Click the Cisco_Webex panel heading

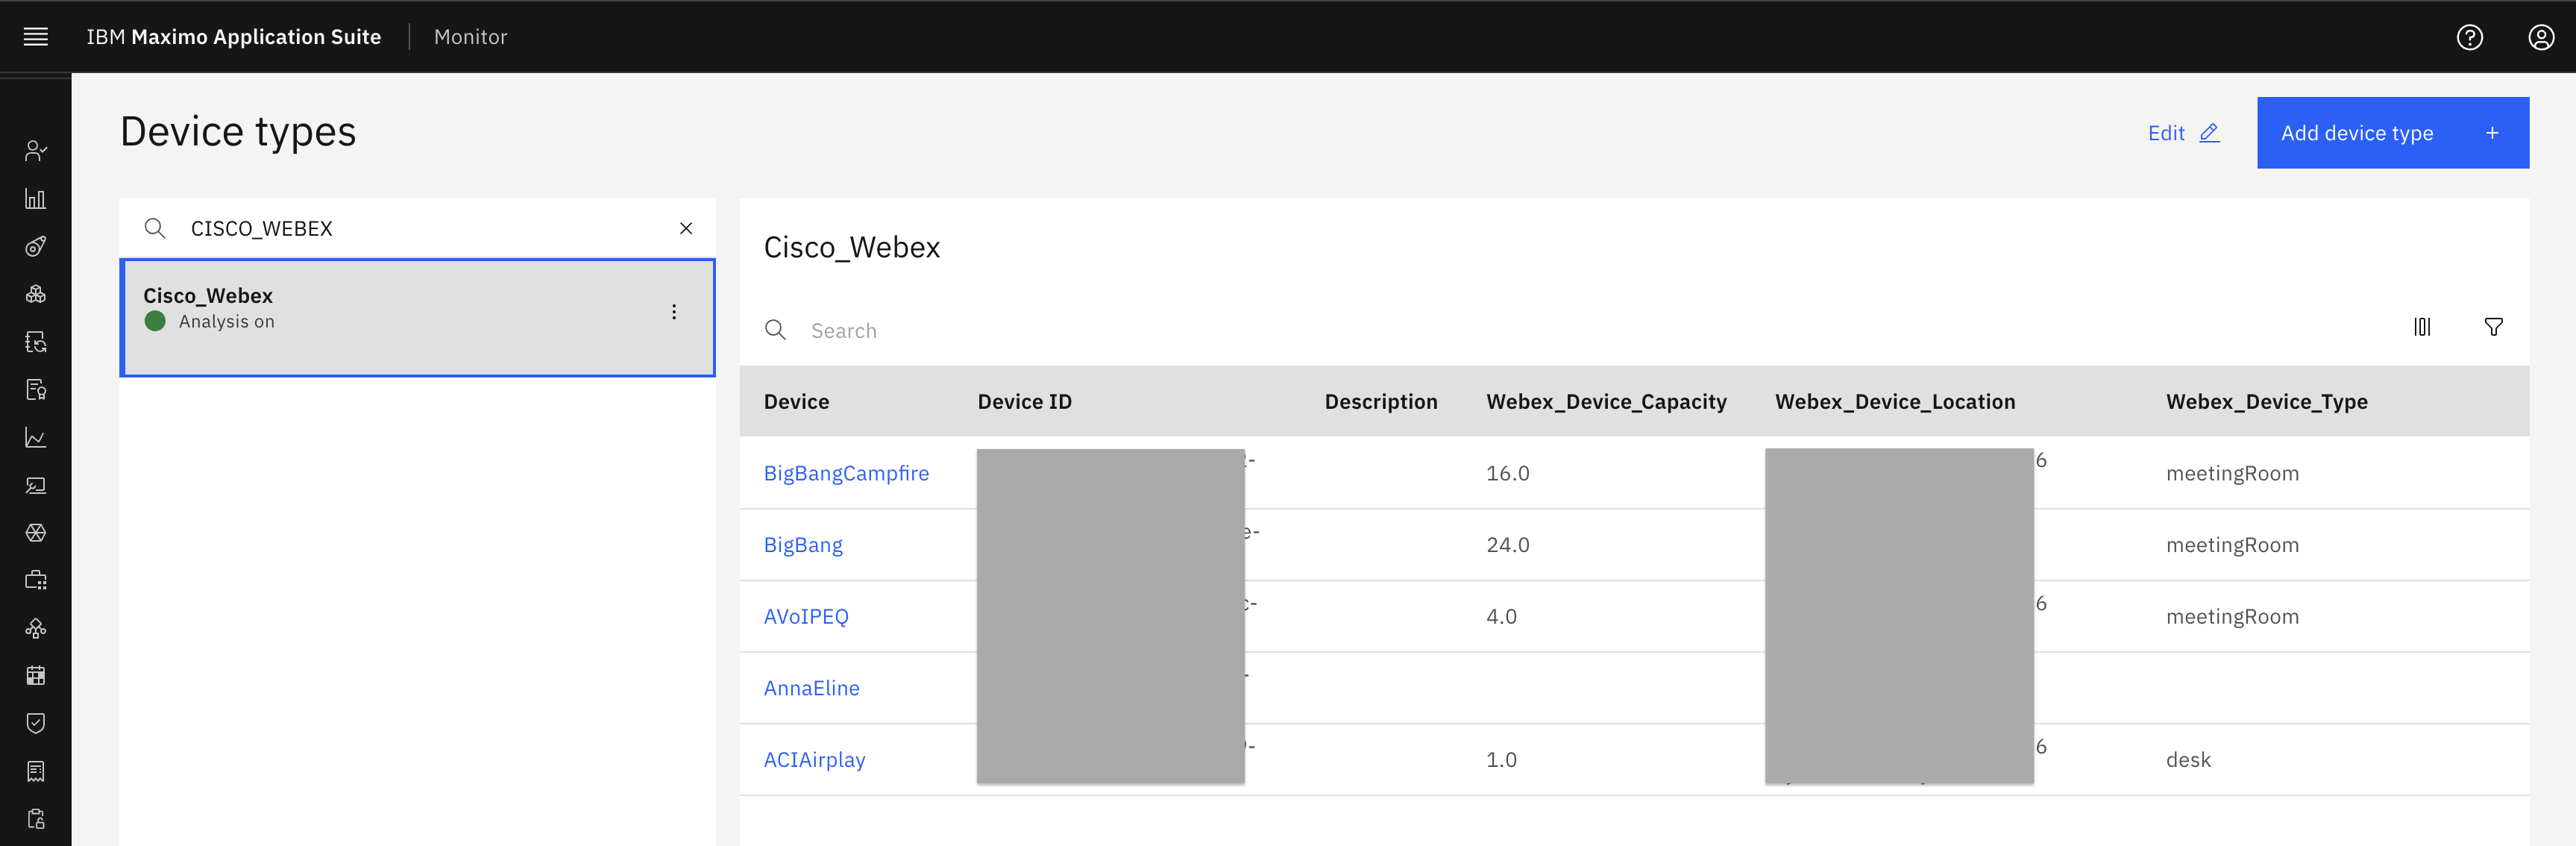click(x=852, y=247)
